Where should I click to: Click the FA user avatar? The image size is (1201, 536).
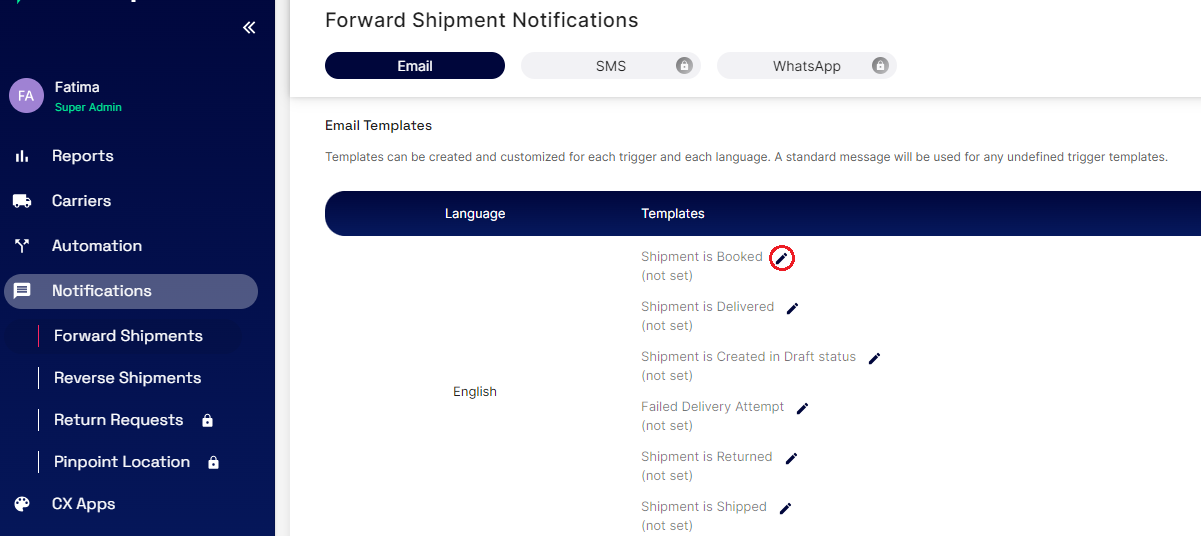pyautogui.click(x=26, y=96)
